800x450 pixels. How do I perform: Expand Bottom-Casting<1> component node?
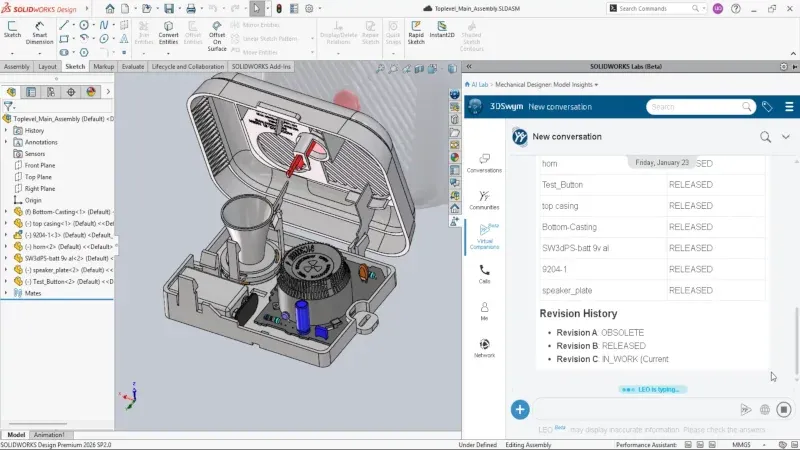point(6,212)
